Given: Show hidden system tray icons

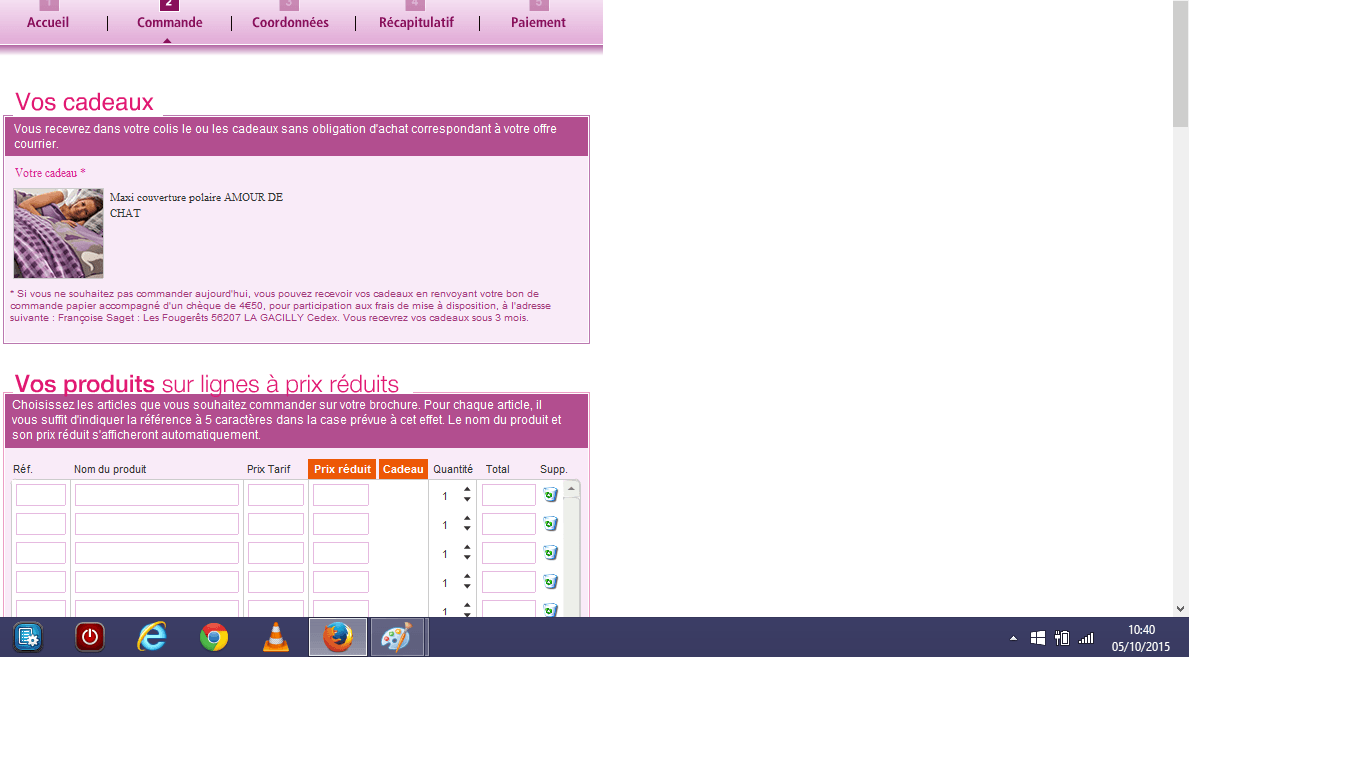Looking at the screenshot, I should tap(1013, 638).
